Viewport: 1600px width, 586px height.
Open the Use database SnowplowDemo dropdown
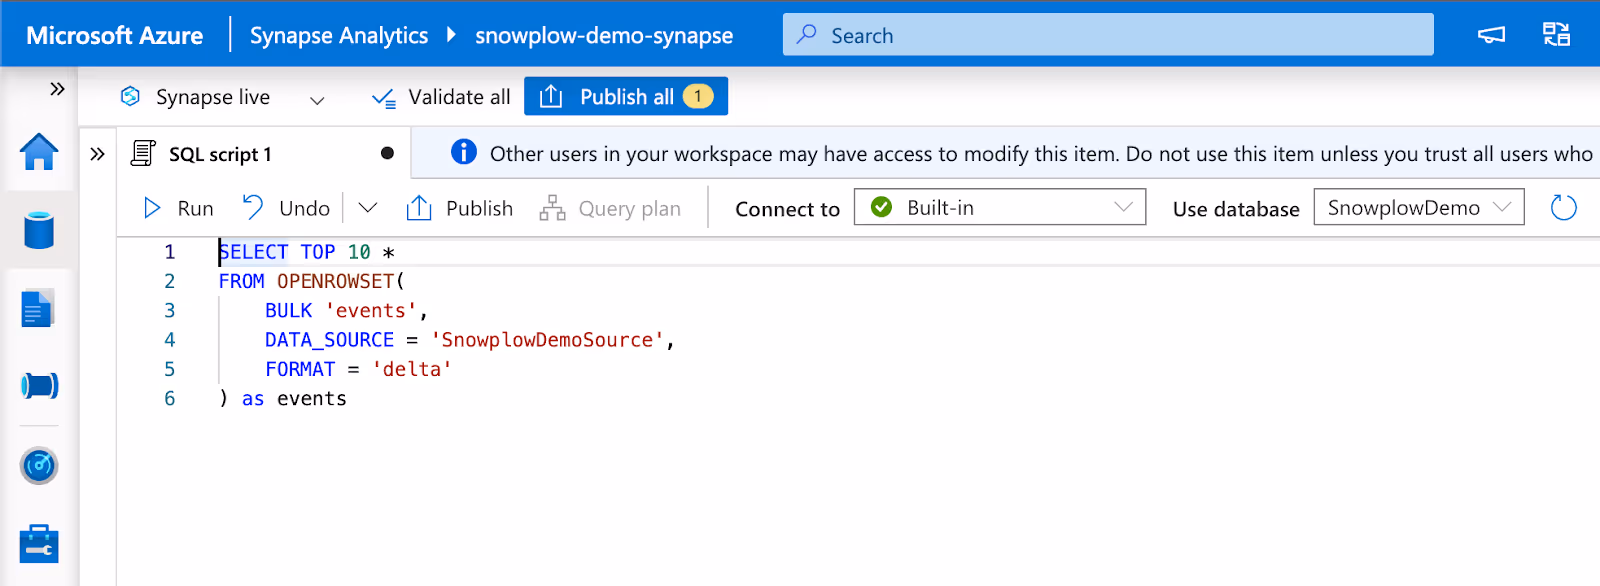1418,207
